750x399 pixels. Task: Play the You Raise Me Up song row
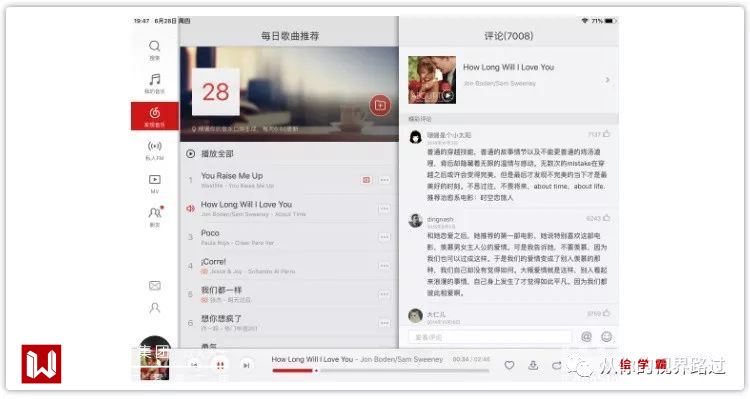pos(289,180)
